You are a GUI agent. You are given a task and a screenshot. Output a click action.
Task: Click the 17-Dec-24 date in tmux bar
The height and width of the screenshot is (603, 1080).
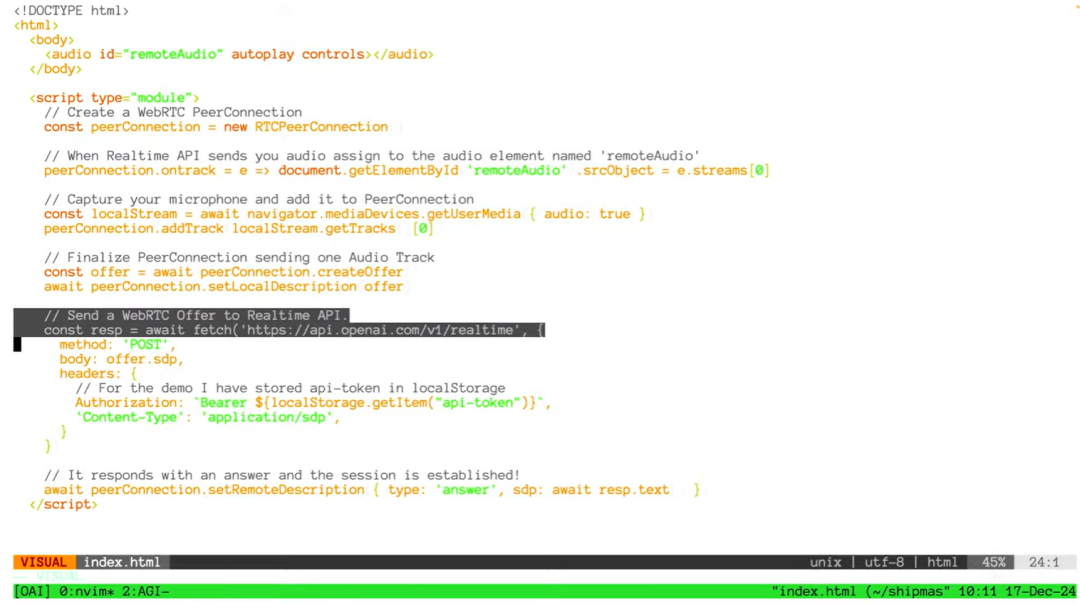click(1040, 591)
